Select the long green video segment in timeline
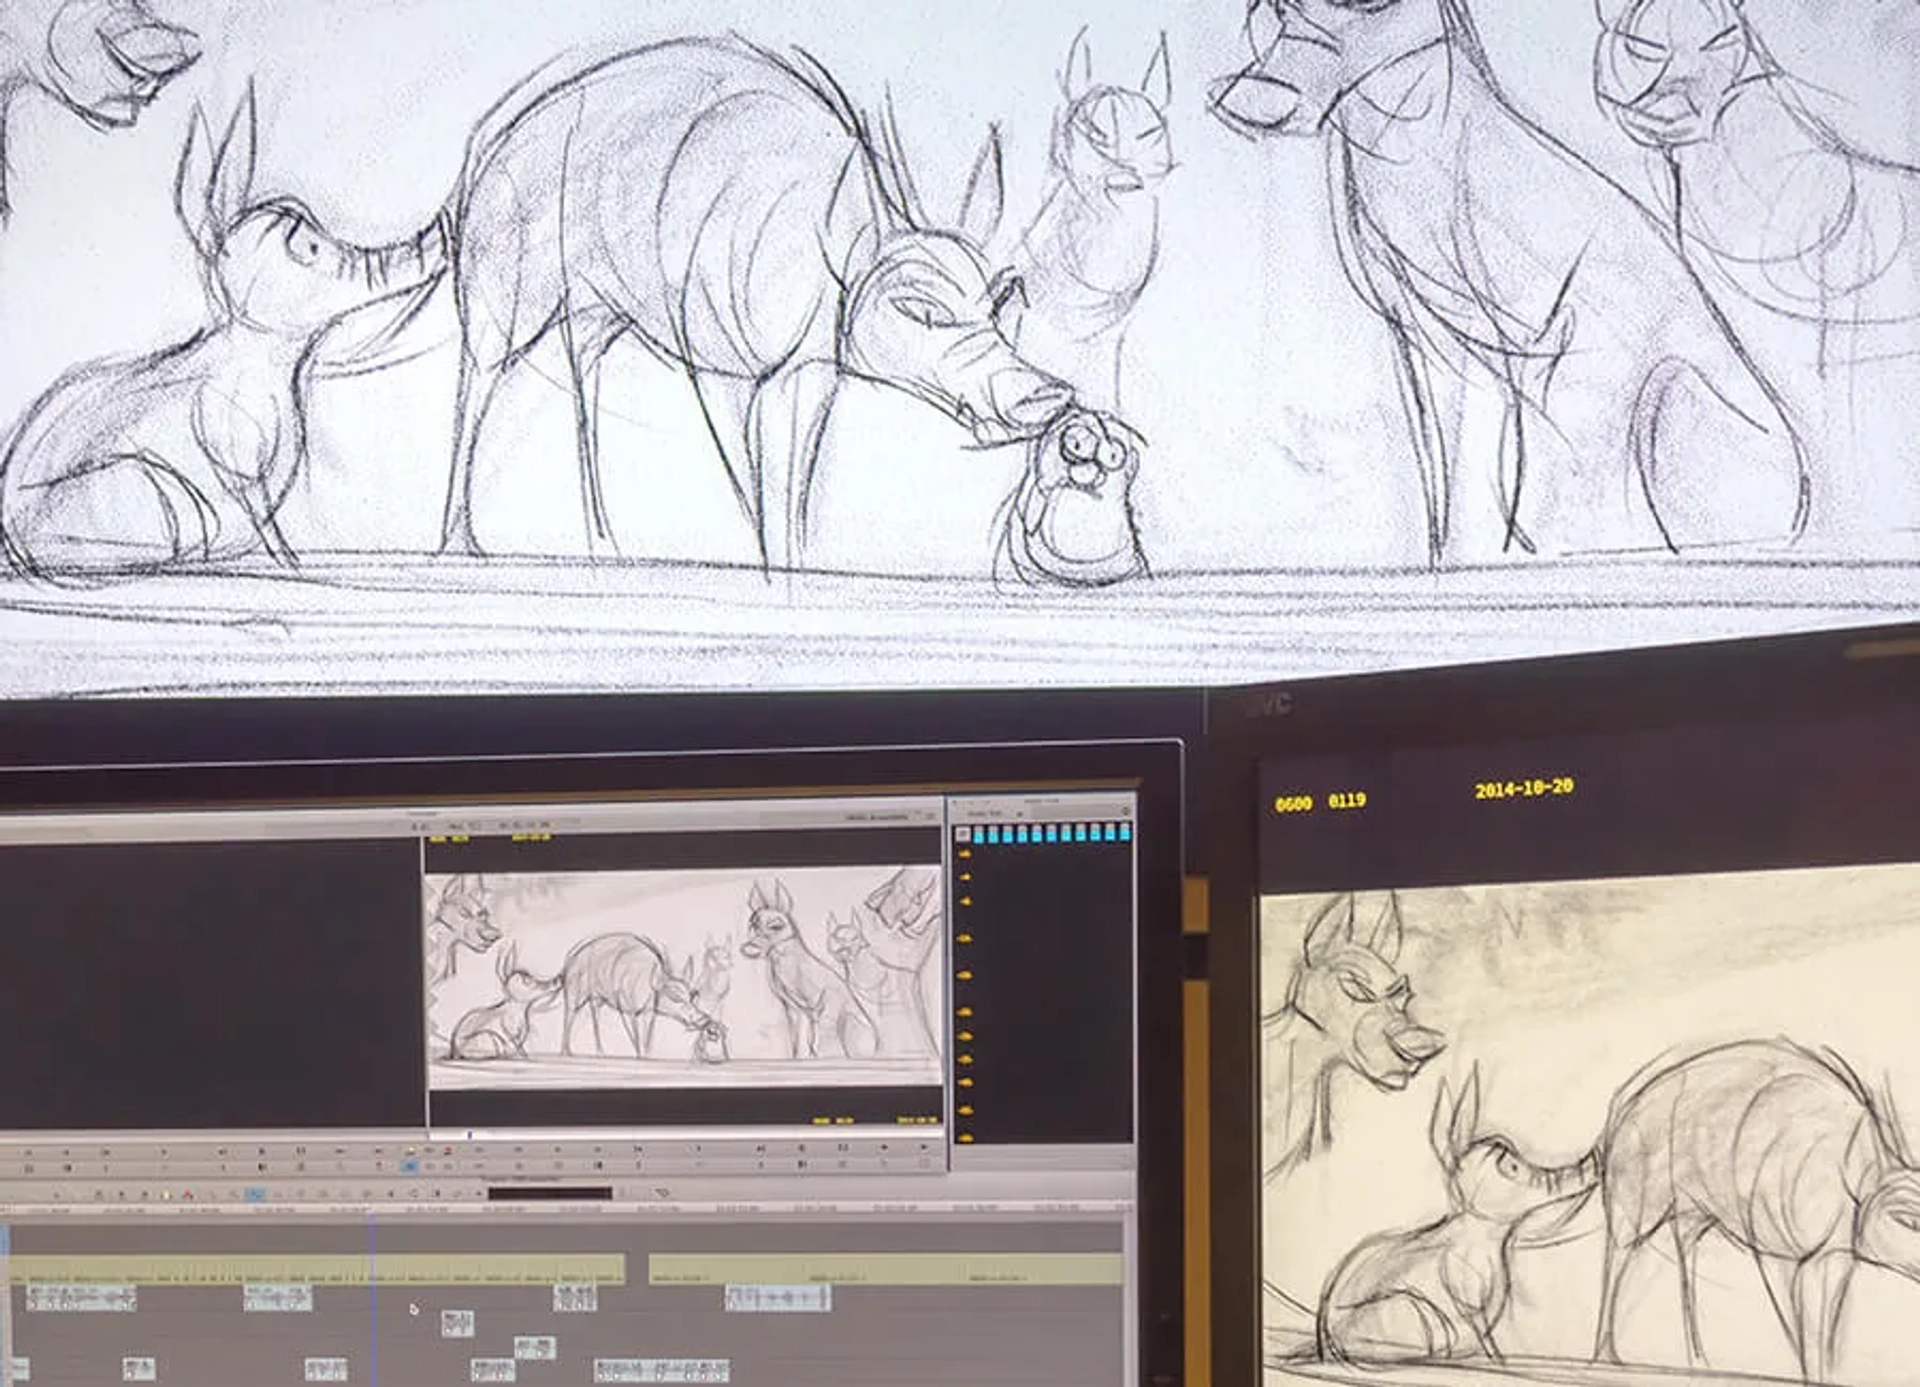The height and width of the screenshot is (1387, 1920). click(x=317, y=1271)
